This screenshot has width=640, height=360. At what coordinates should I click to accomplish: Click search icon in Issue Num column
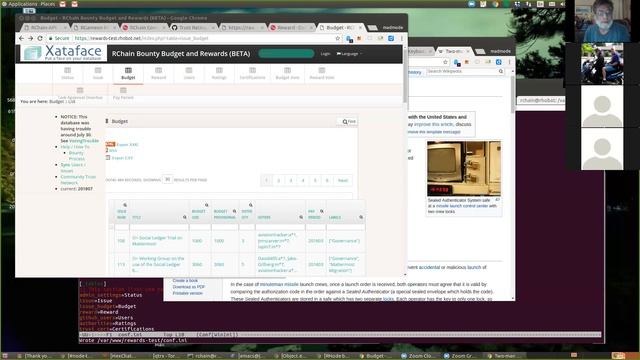125,205
